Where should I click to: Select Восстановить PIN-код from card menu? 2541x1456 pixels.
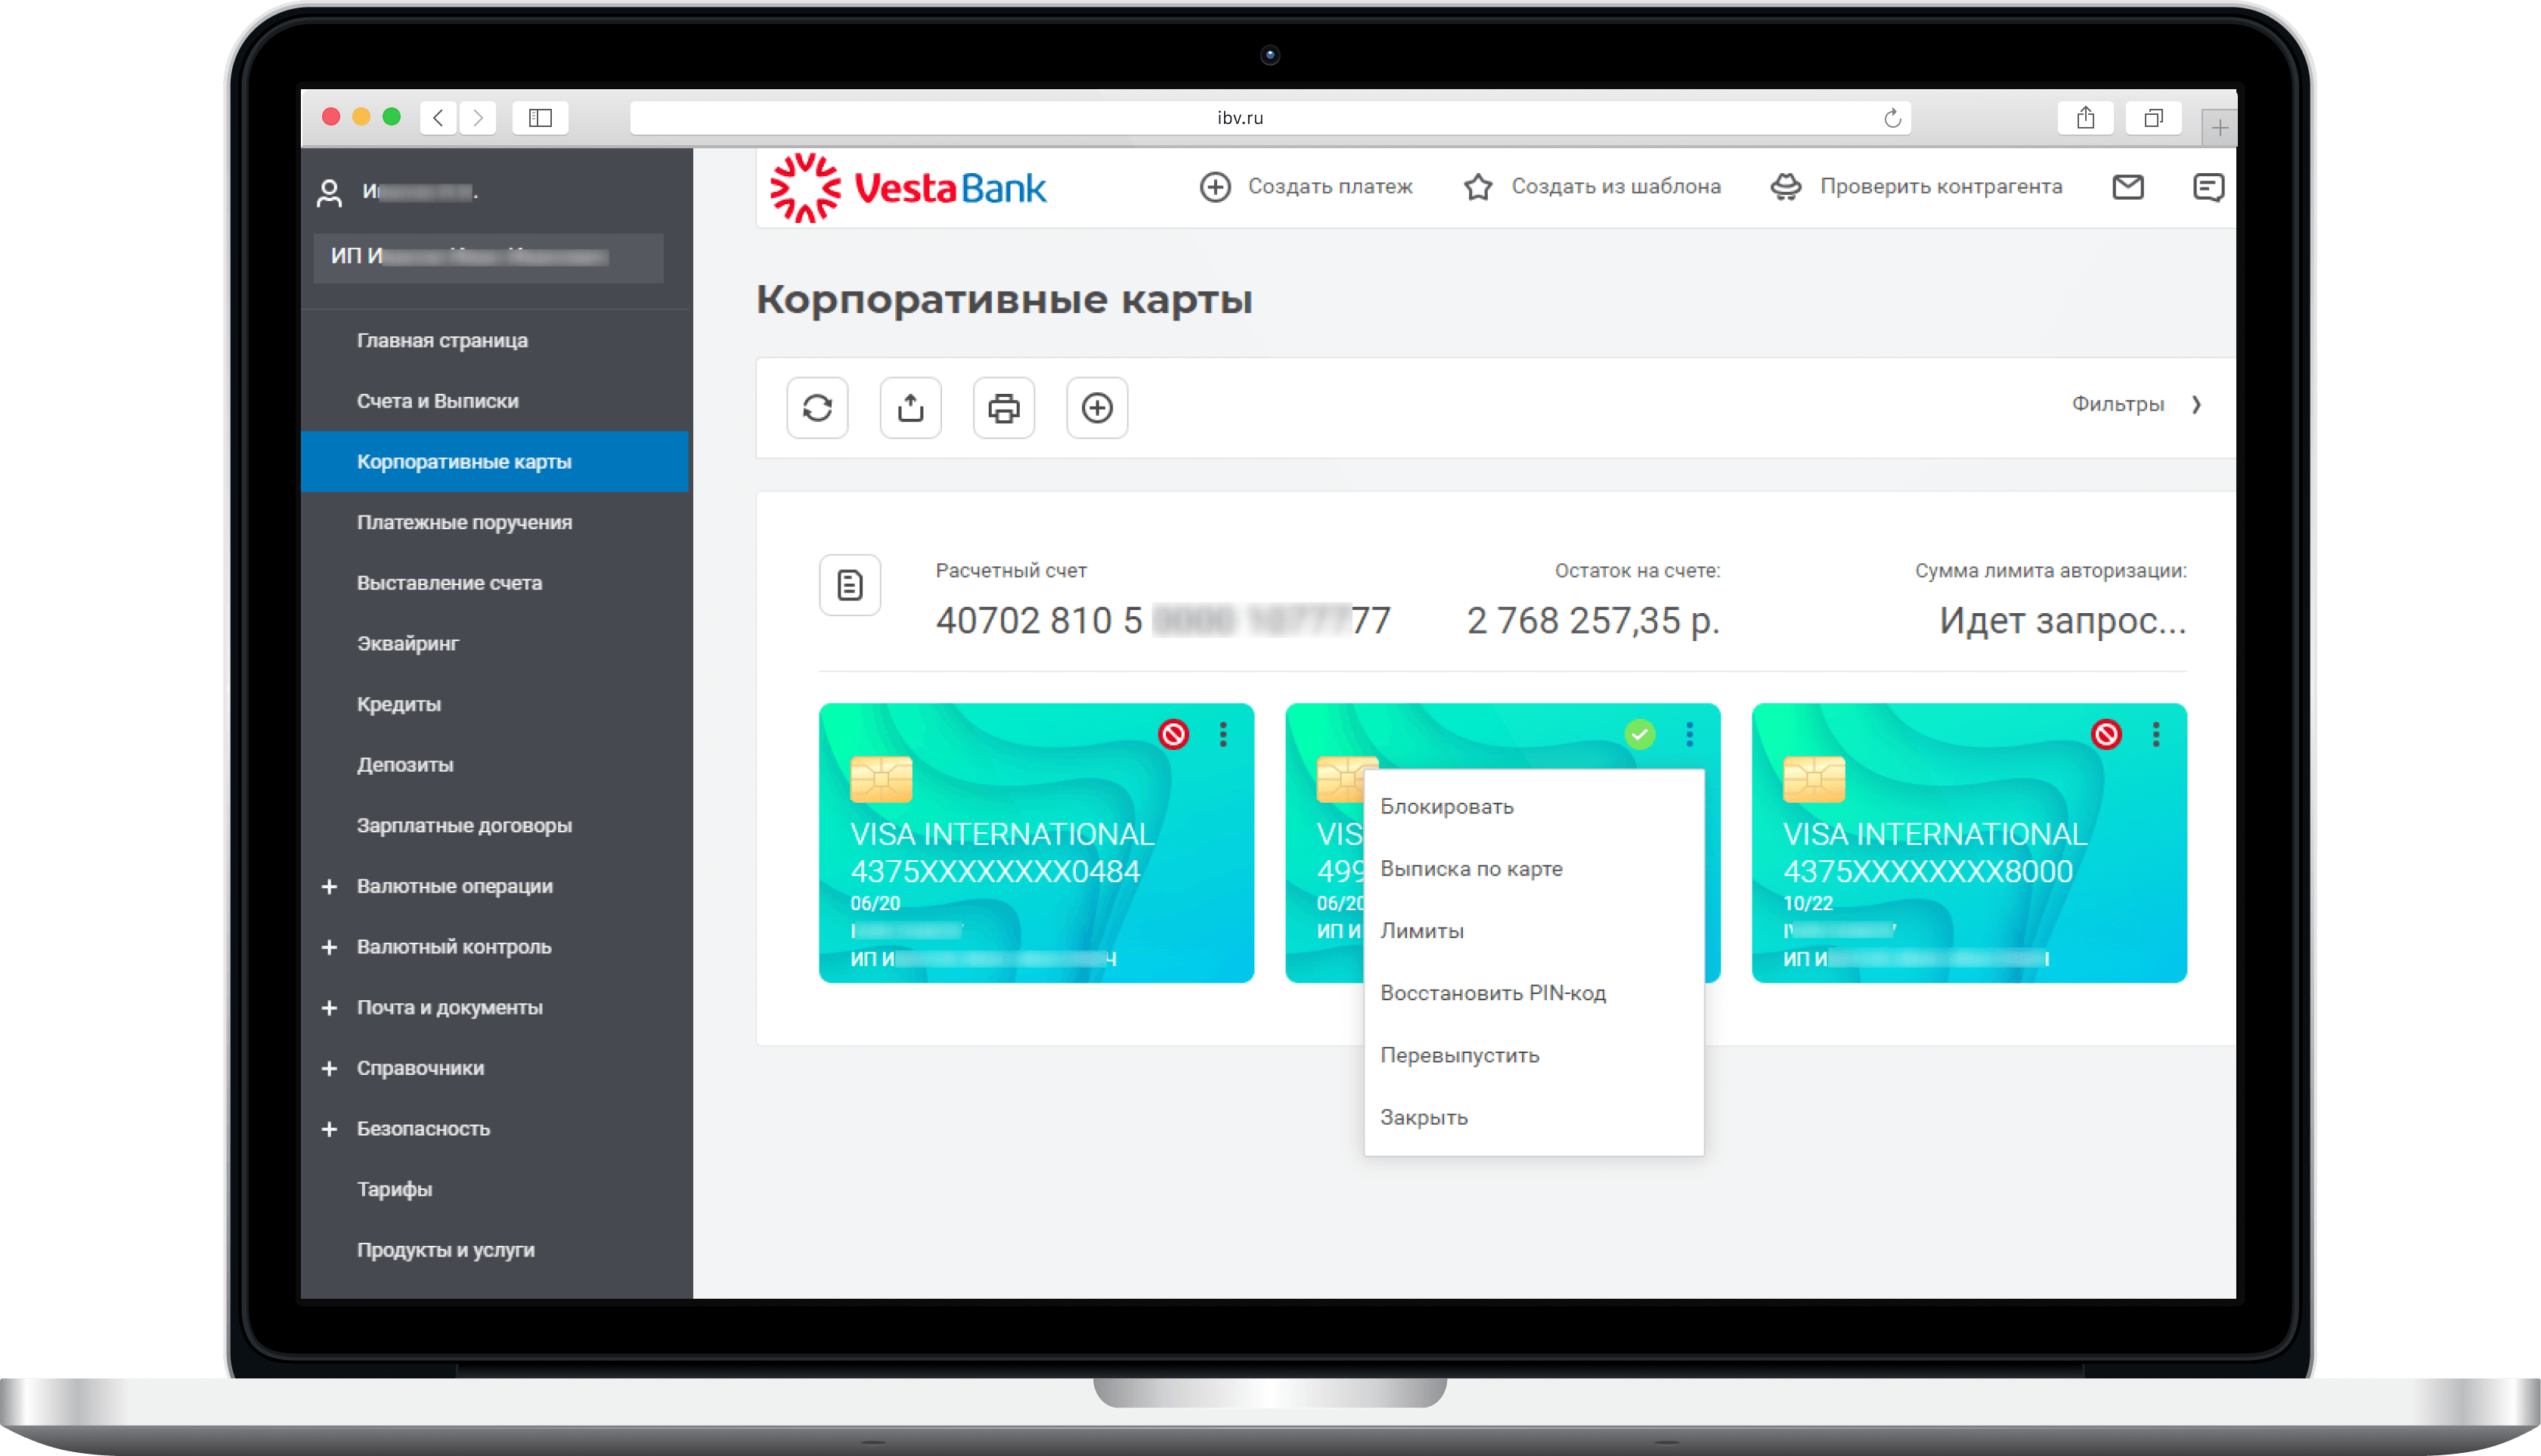[1533, 993]
